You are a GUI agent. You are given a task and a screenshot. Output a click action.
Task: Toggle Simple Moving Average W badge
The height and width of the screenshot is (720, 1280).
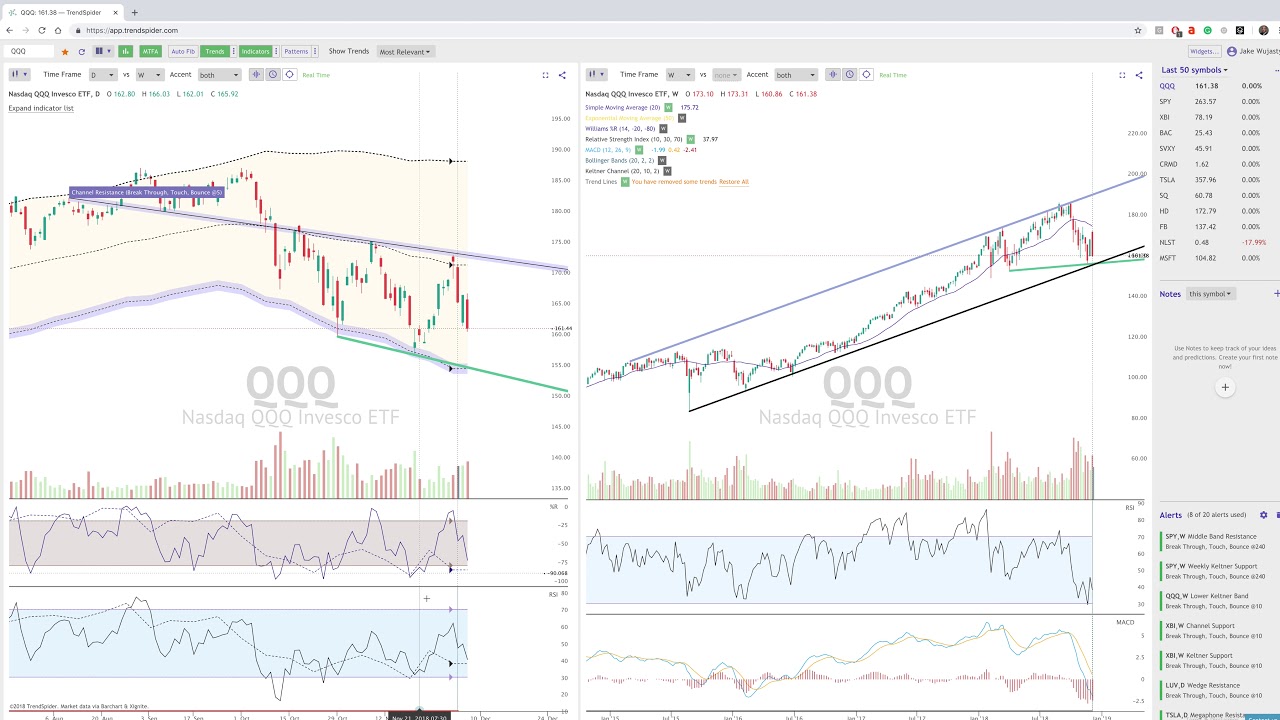click(668, 107)
